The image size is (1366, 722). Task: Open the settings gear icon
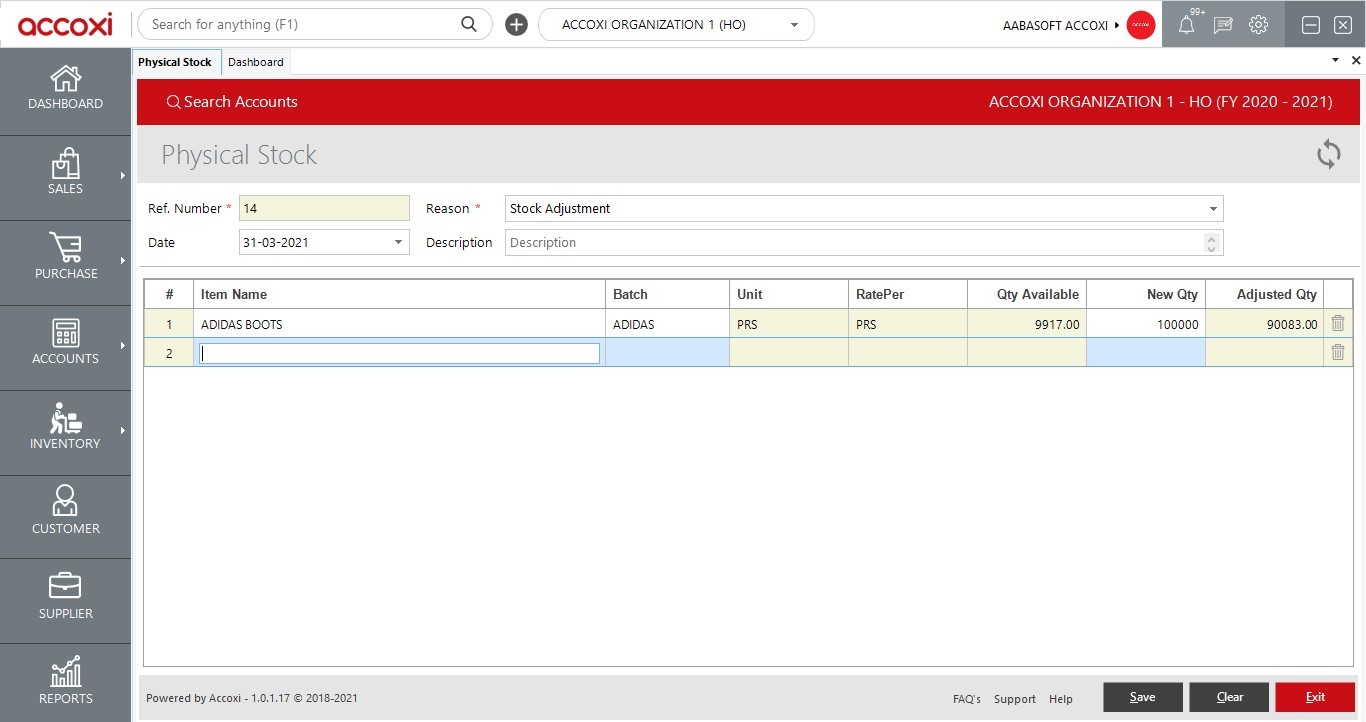point(1259,25)
